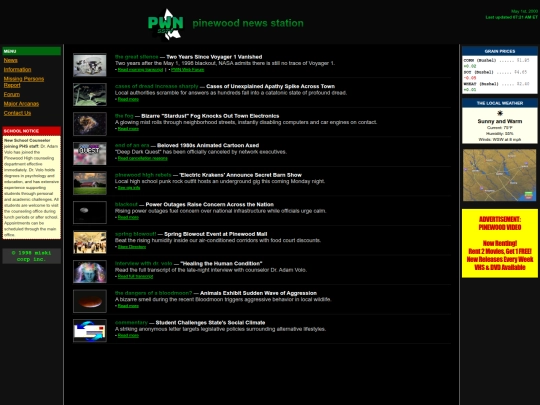Click 'Two Years Since Voyager 1 Vanished' headline
540x405 pixels.
[x=214, y=57]
